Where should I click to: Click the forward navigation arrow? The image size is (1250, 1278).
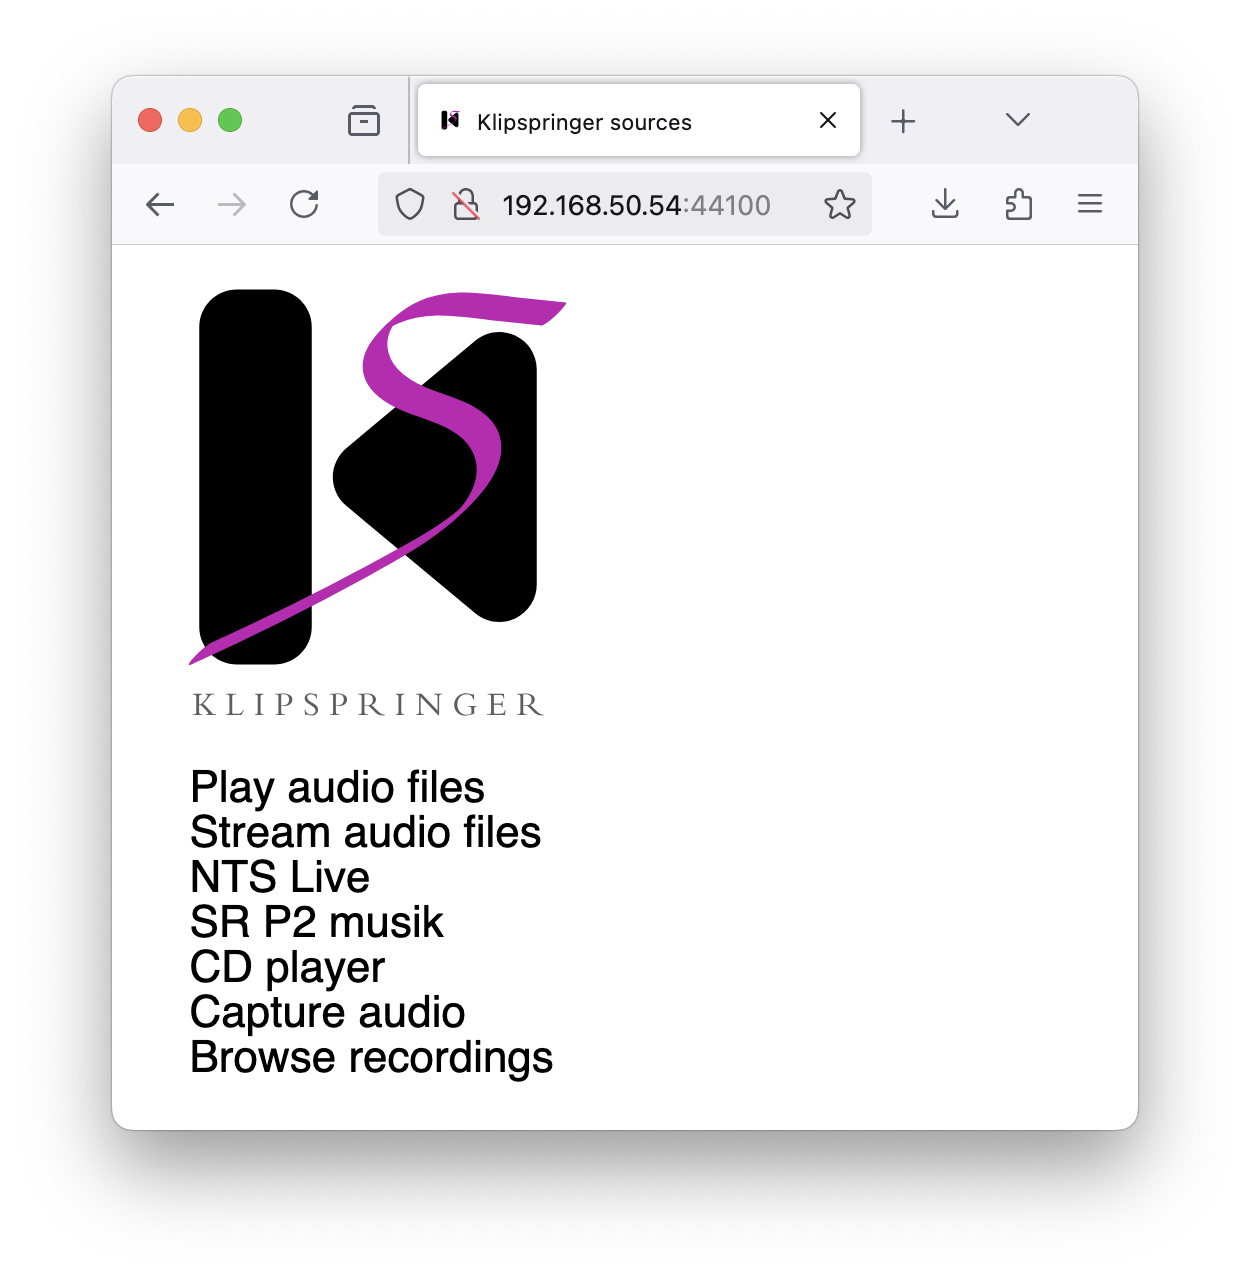coord(232,205)
